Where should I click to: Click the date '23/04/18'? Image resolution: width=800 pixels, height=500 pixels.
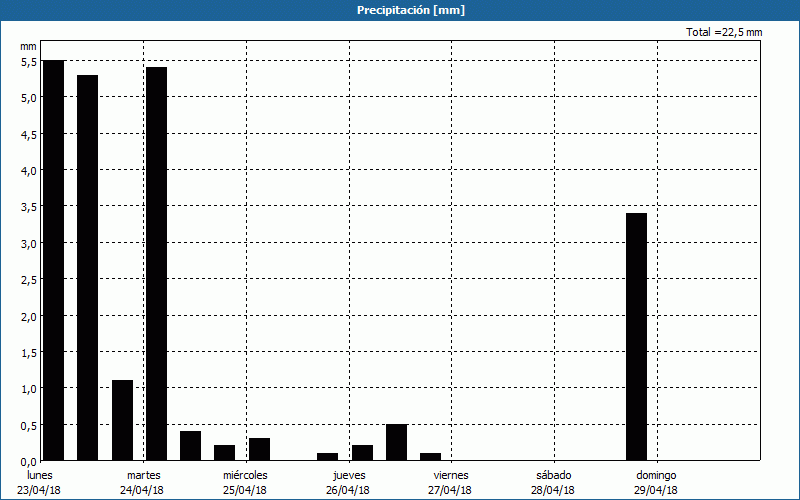39,490
